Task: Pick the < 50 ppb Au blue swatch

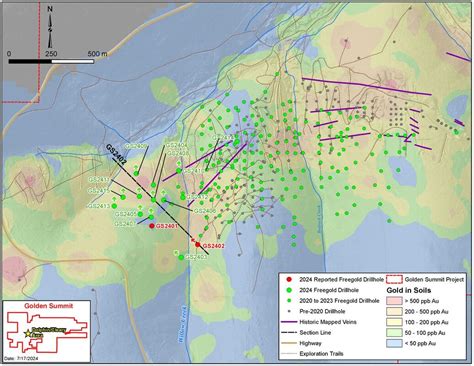Action: 394,343
